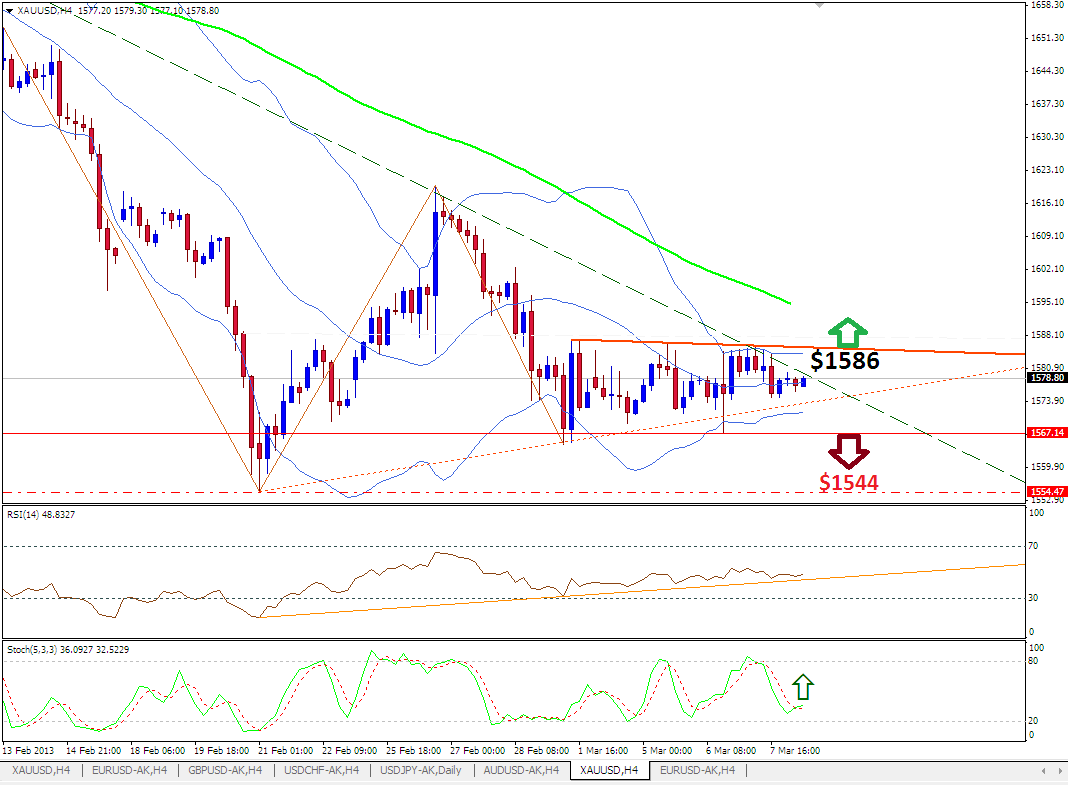Click the Stoch(5,3,3) indicator label

[67, 649]
